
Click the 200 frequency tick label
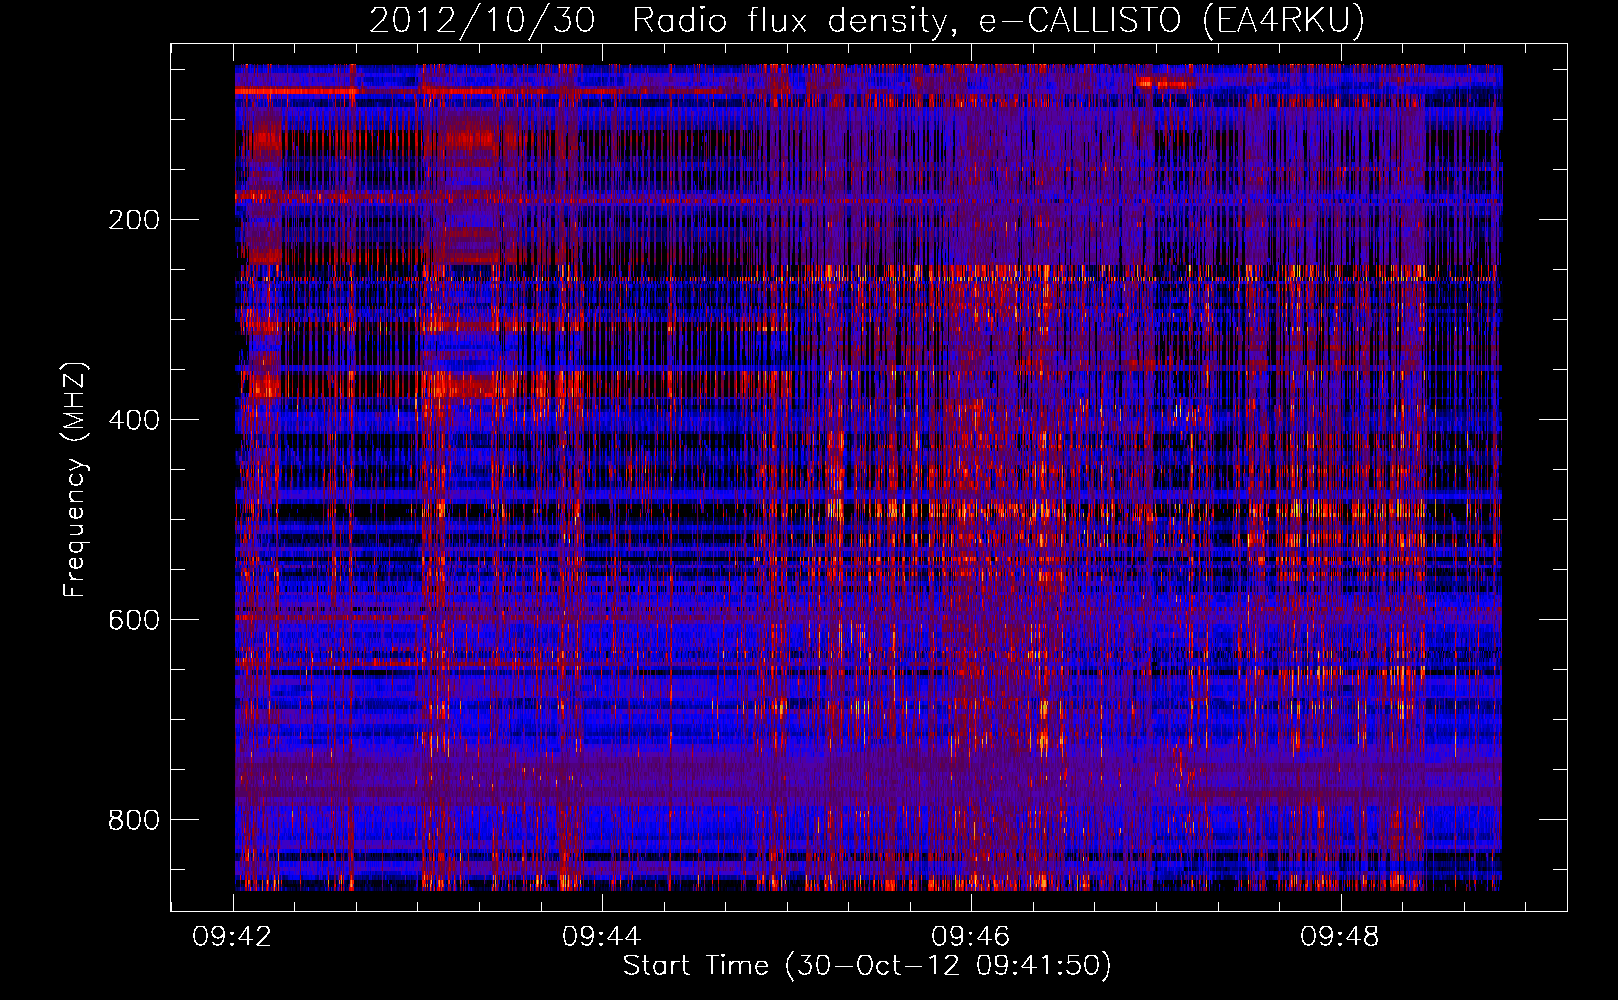134,220
